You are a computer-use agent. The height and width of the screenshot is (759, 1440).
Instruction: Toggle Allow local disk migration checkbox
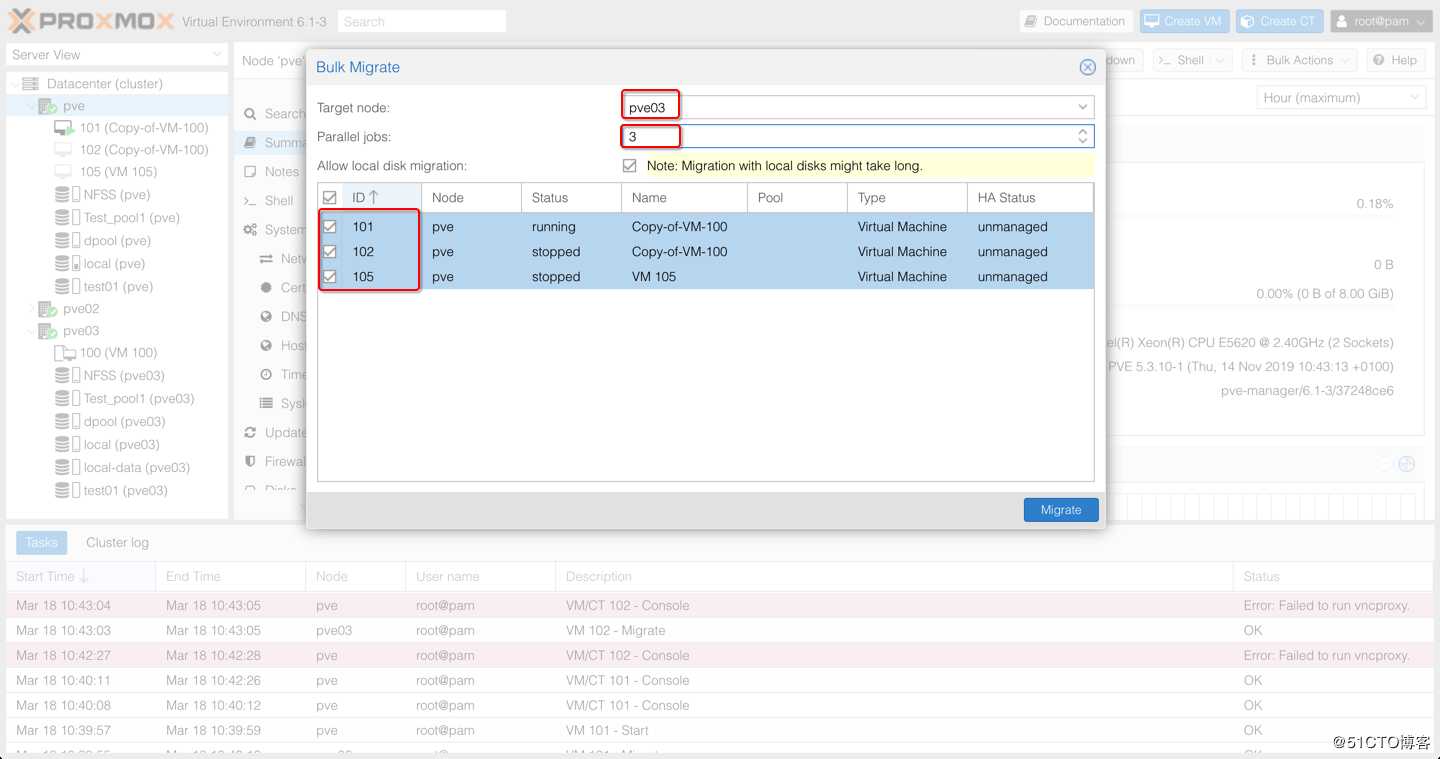(x=629, y=166)
